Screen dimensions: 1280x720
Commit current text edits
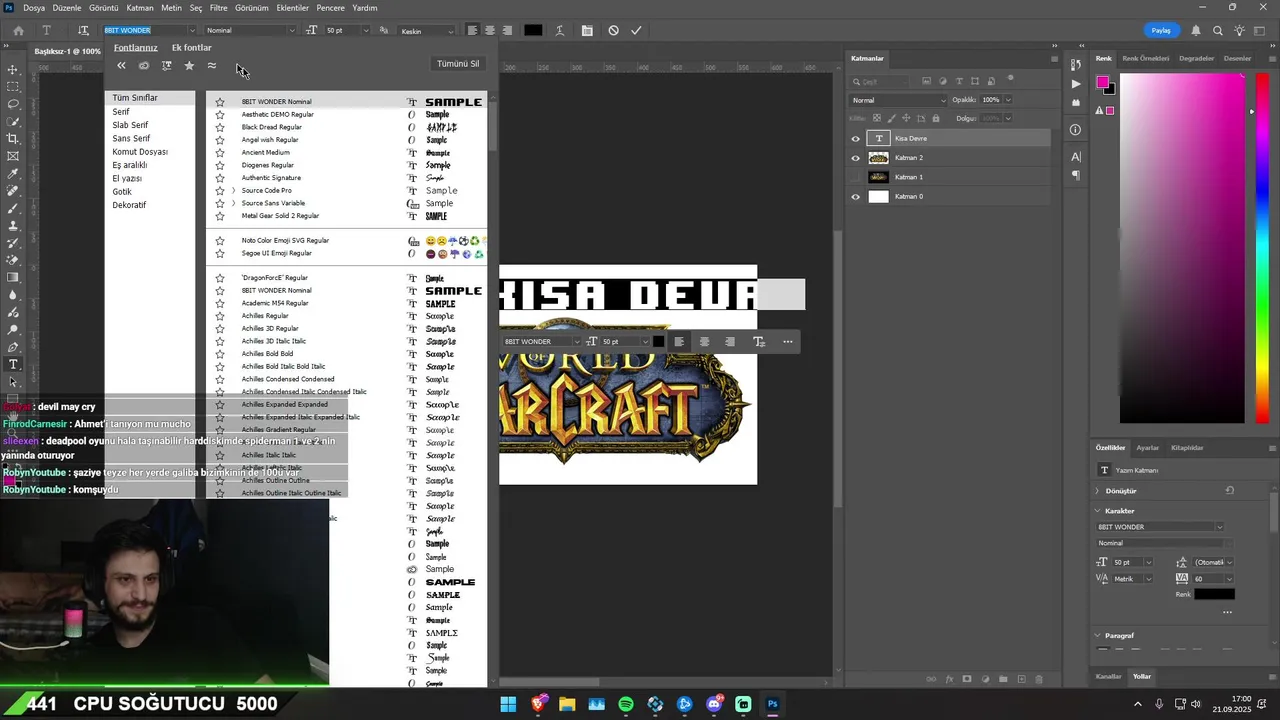(636, 30)
